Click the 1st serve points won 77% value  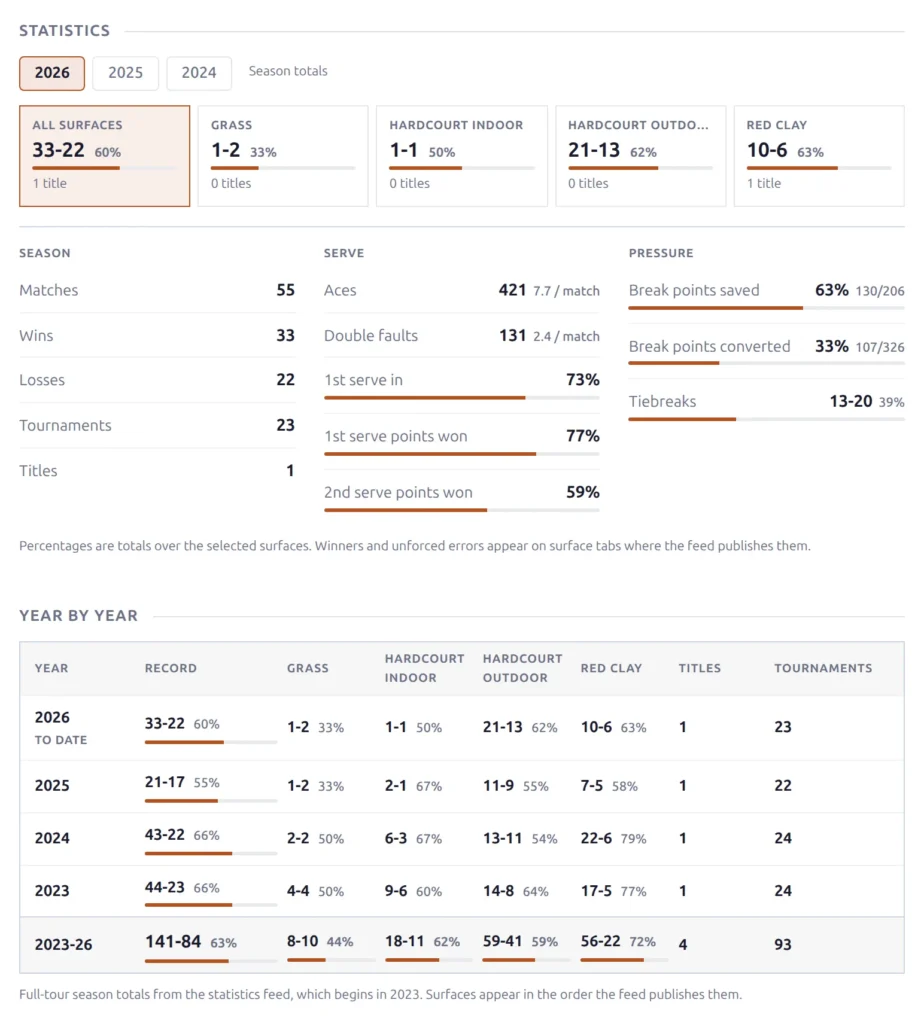click(582, 436)
